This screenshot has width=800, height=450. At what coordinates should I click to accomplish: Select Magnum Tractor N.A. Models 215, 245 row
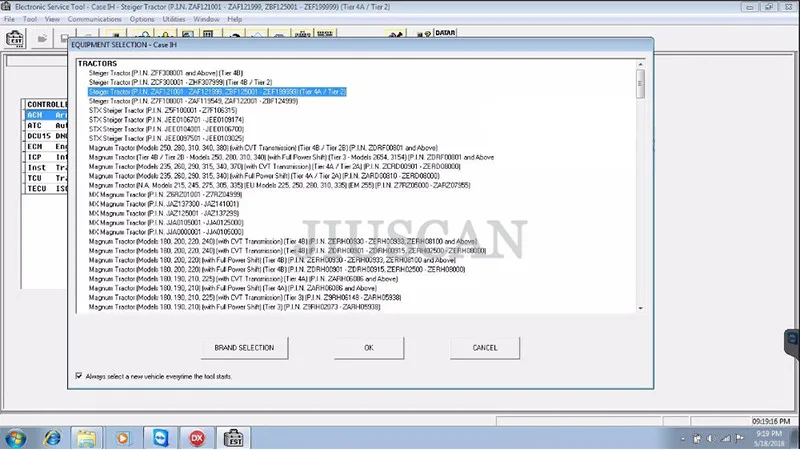pos(279,185)
